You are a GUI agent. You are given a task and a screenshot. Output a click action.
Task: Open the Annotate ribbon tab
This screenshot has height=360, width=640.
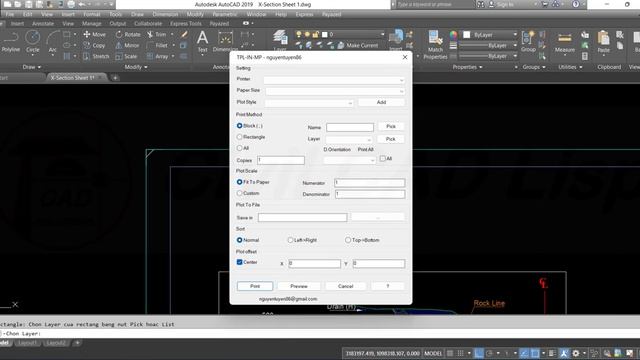43,24
